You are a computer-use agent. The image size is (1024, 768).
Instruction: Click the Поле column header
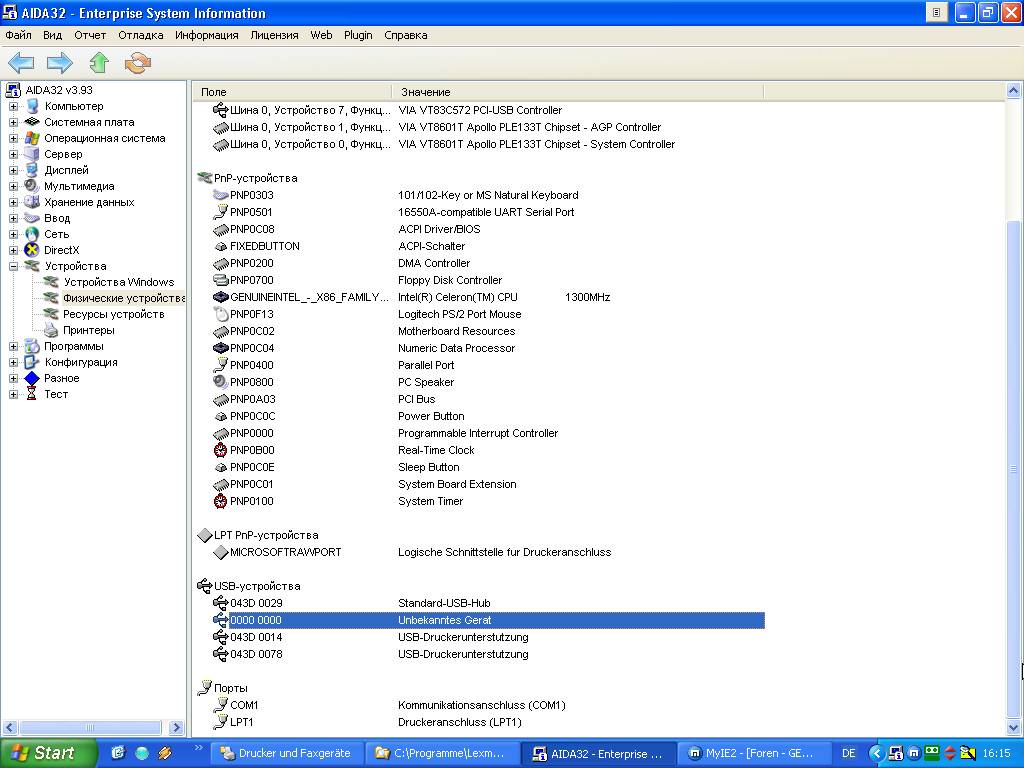point(293,92)
